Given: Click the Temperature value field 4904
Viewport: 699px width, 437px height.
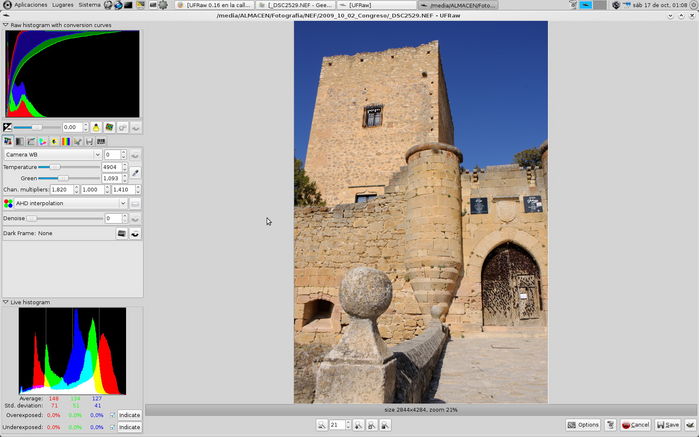Looking at the screenshot, I should (111, 167).
